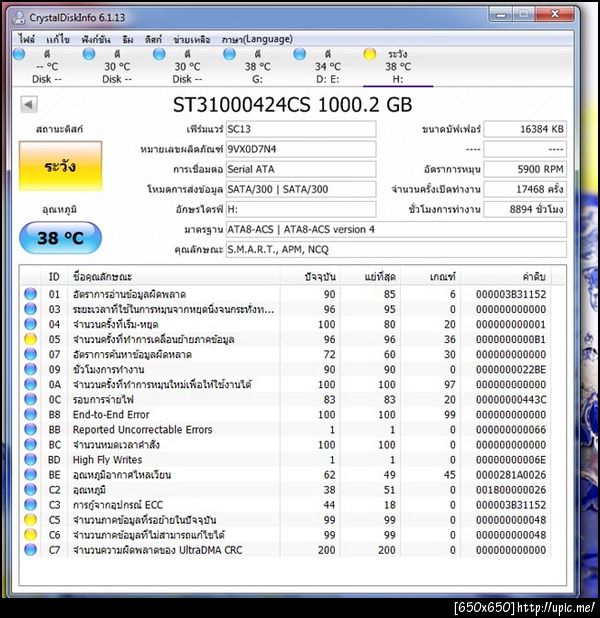The image size is (600, 618).
Task: Select the G: disk tab
Action: 257,67
